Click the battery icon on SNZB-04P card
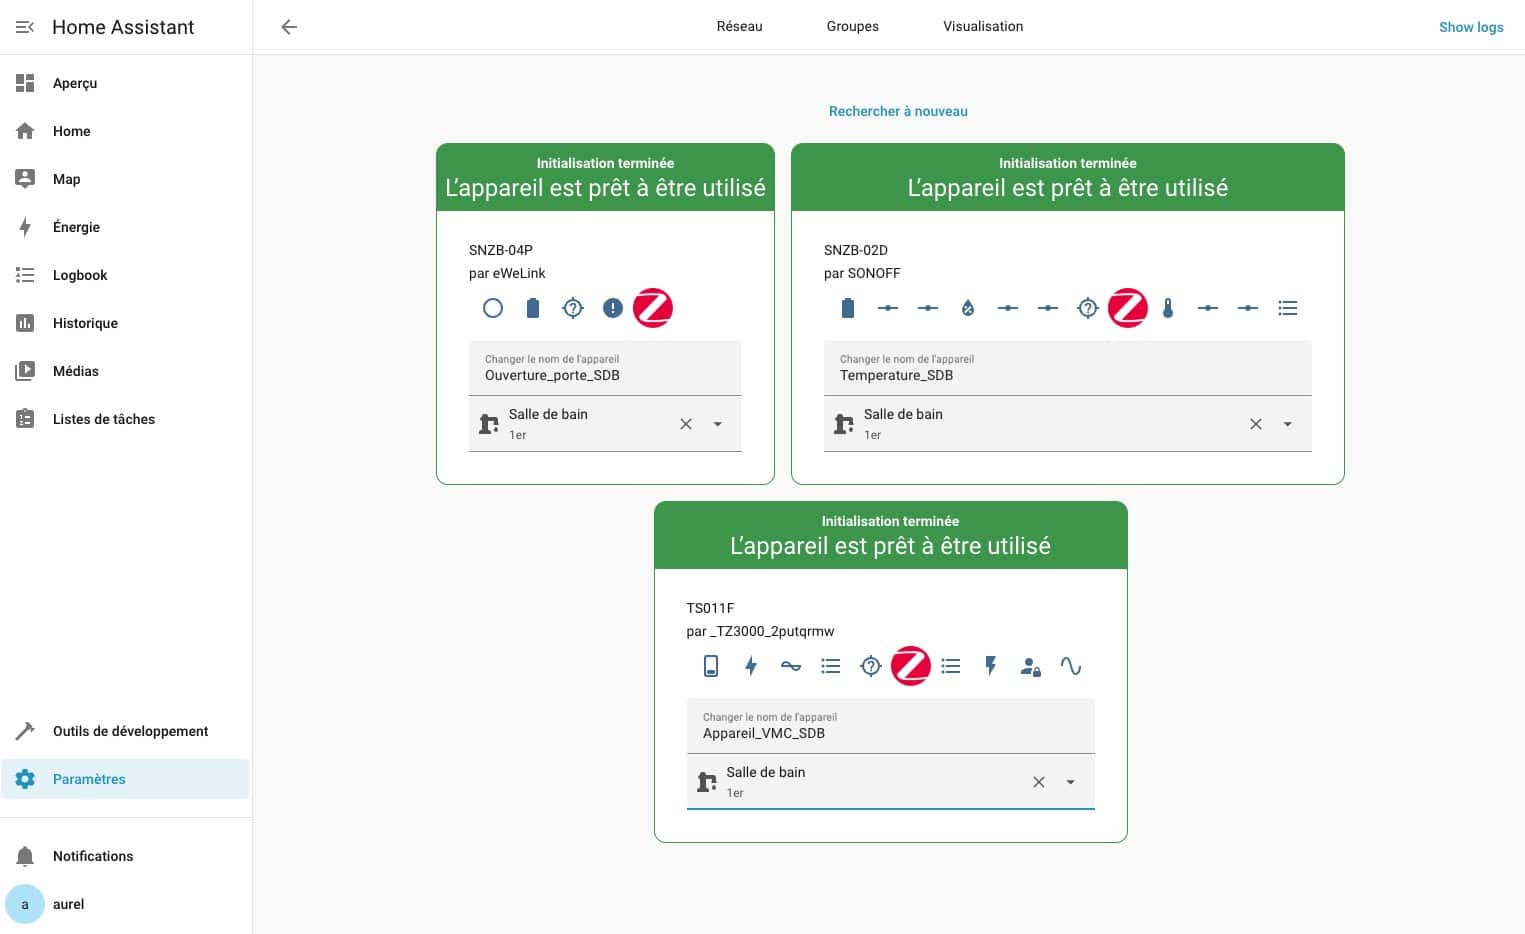This screenshot has height=934, width=1525. (533, 308)
